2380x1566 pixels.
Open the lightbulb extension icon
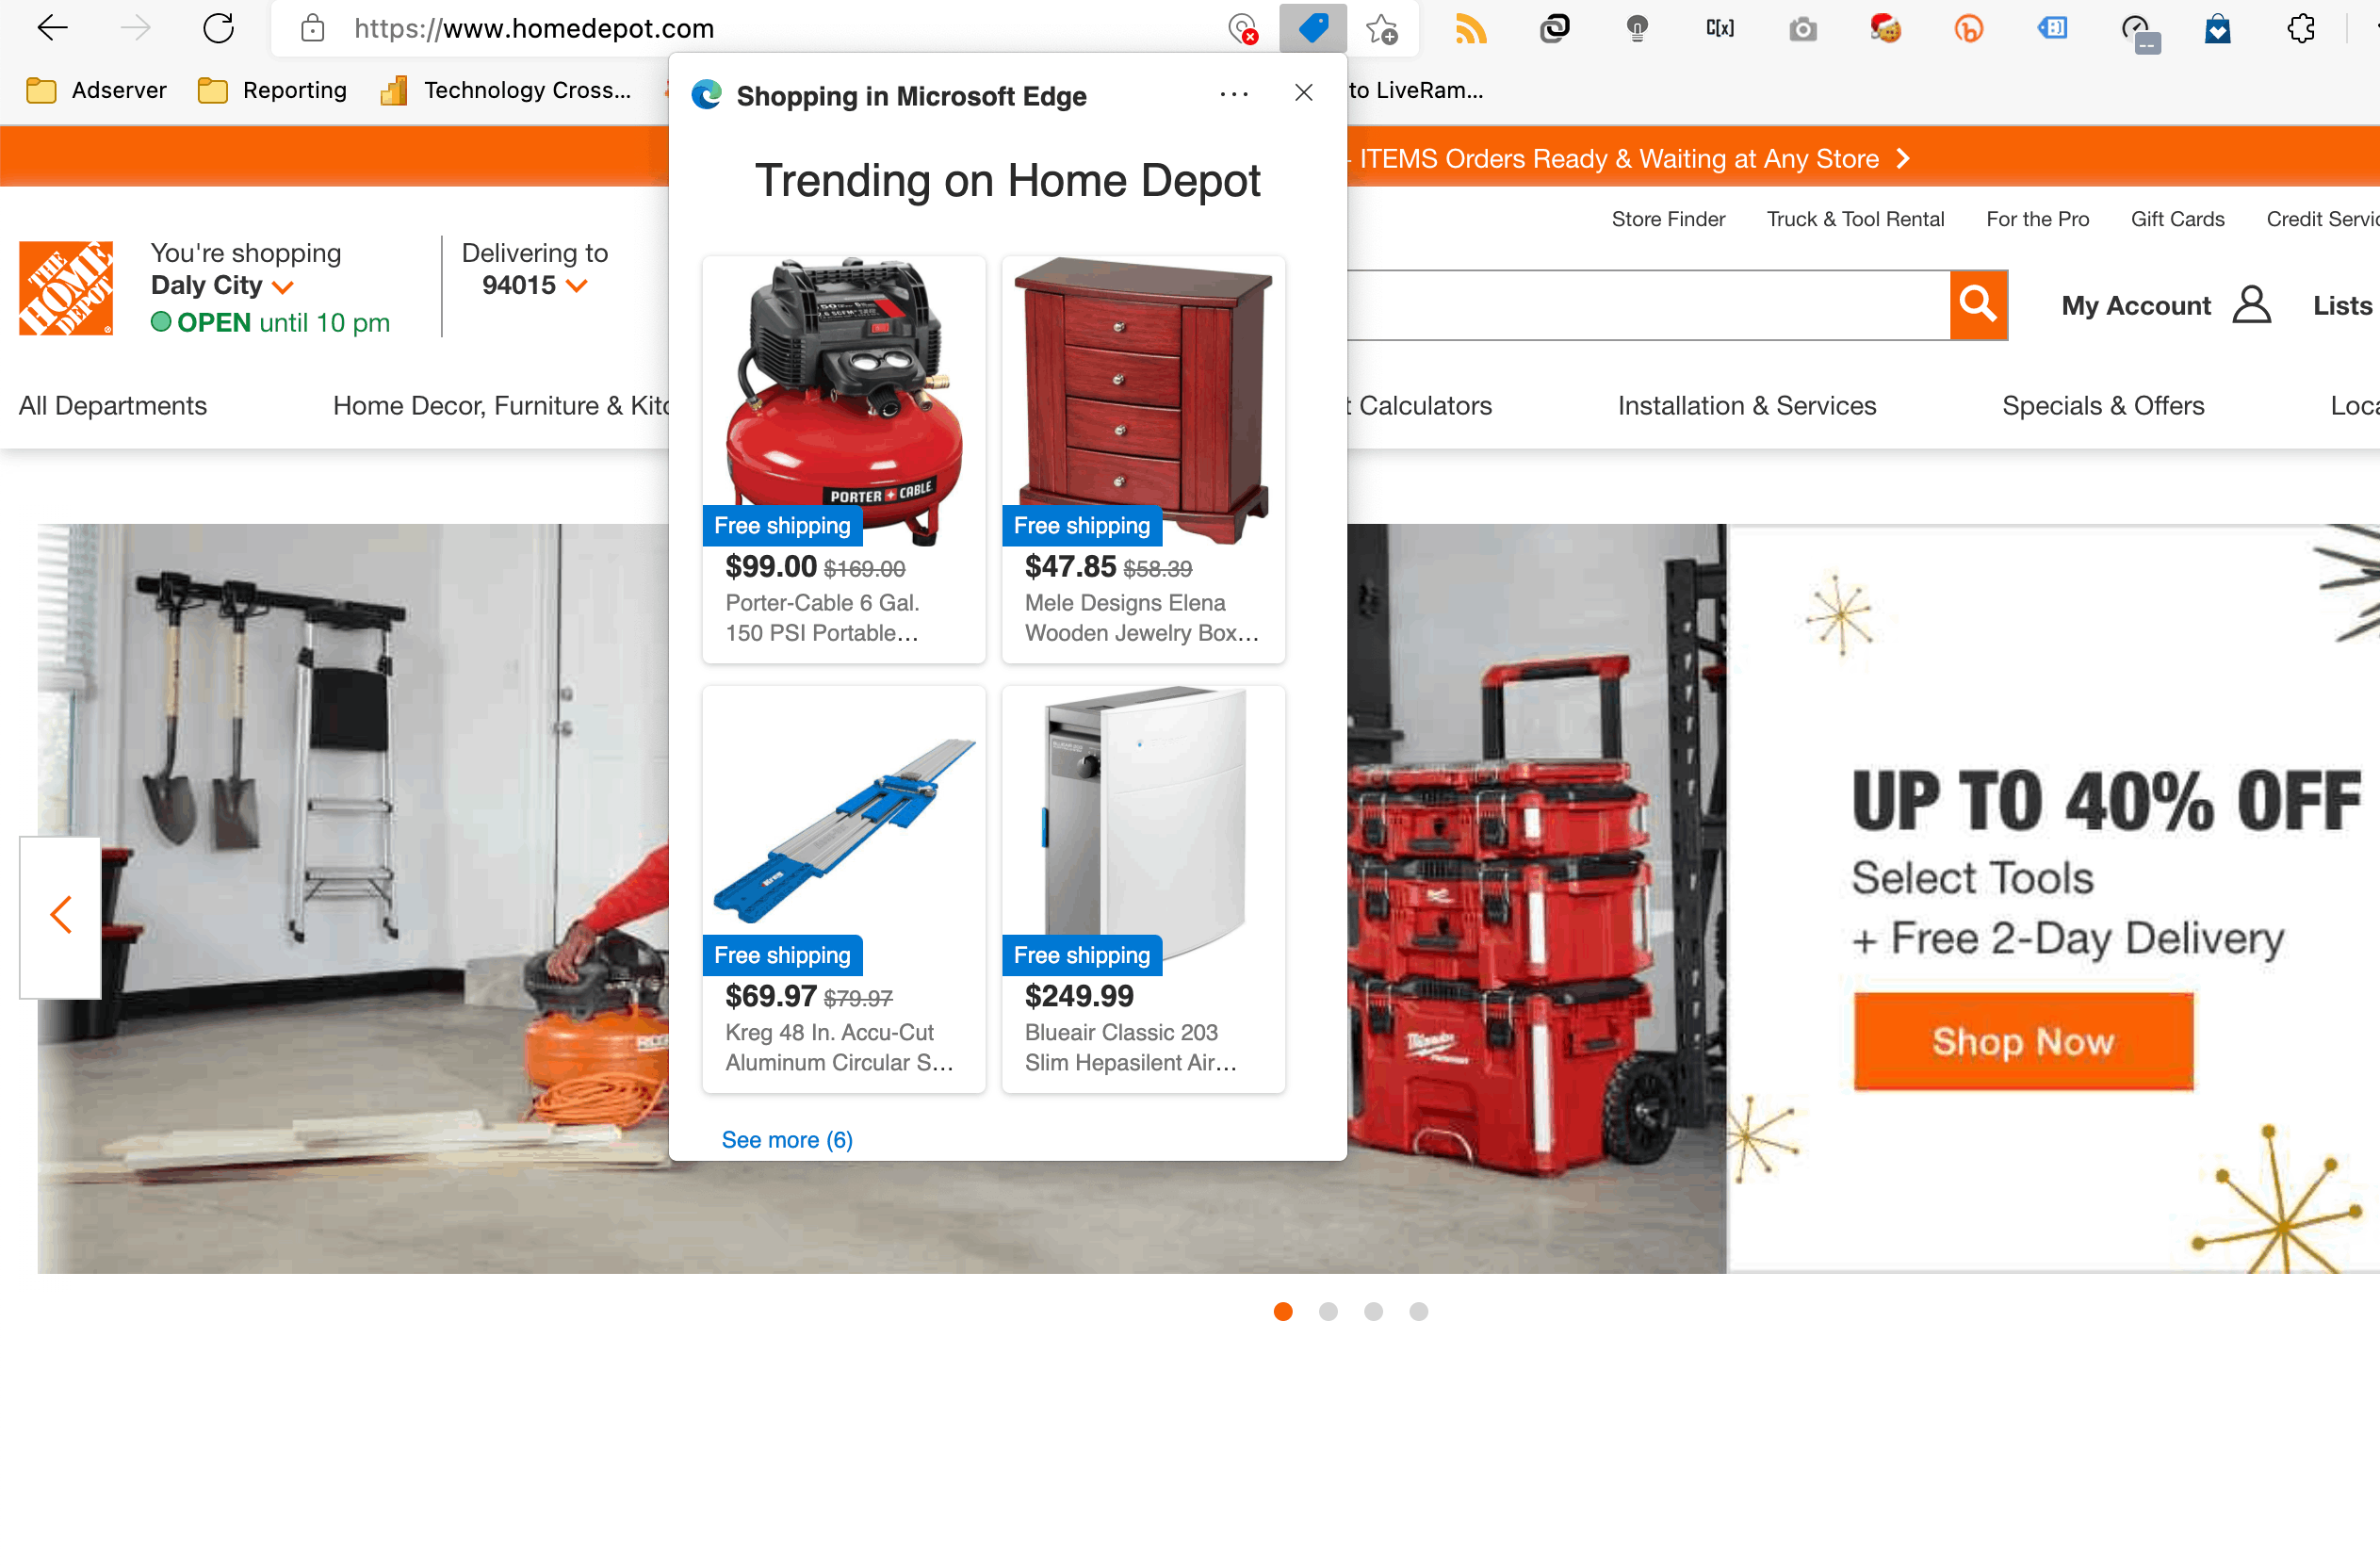[x=1637, y=28]
